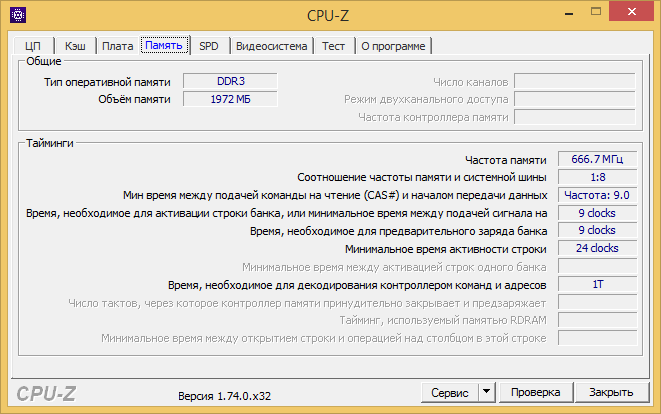Click the empty Число каналов field
The height and width of the screenshot is (414, 661).
click(575, 81)
